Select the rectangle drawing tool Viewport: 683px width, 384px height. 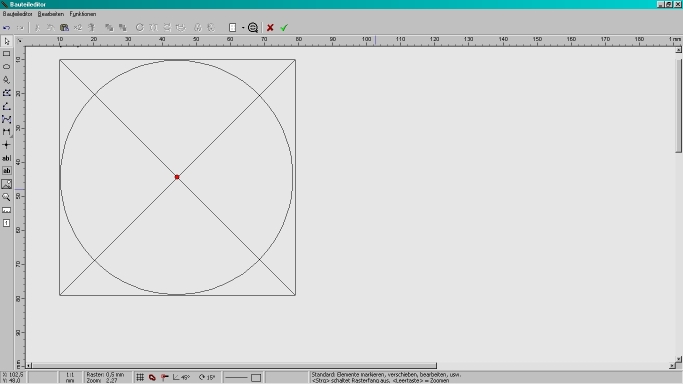tap(7, 54)
